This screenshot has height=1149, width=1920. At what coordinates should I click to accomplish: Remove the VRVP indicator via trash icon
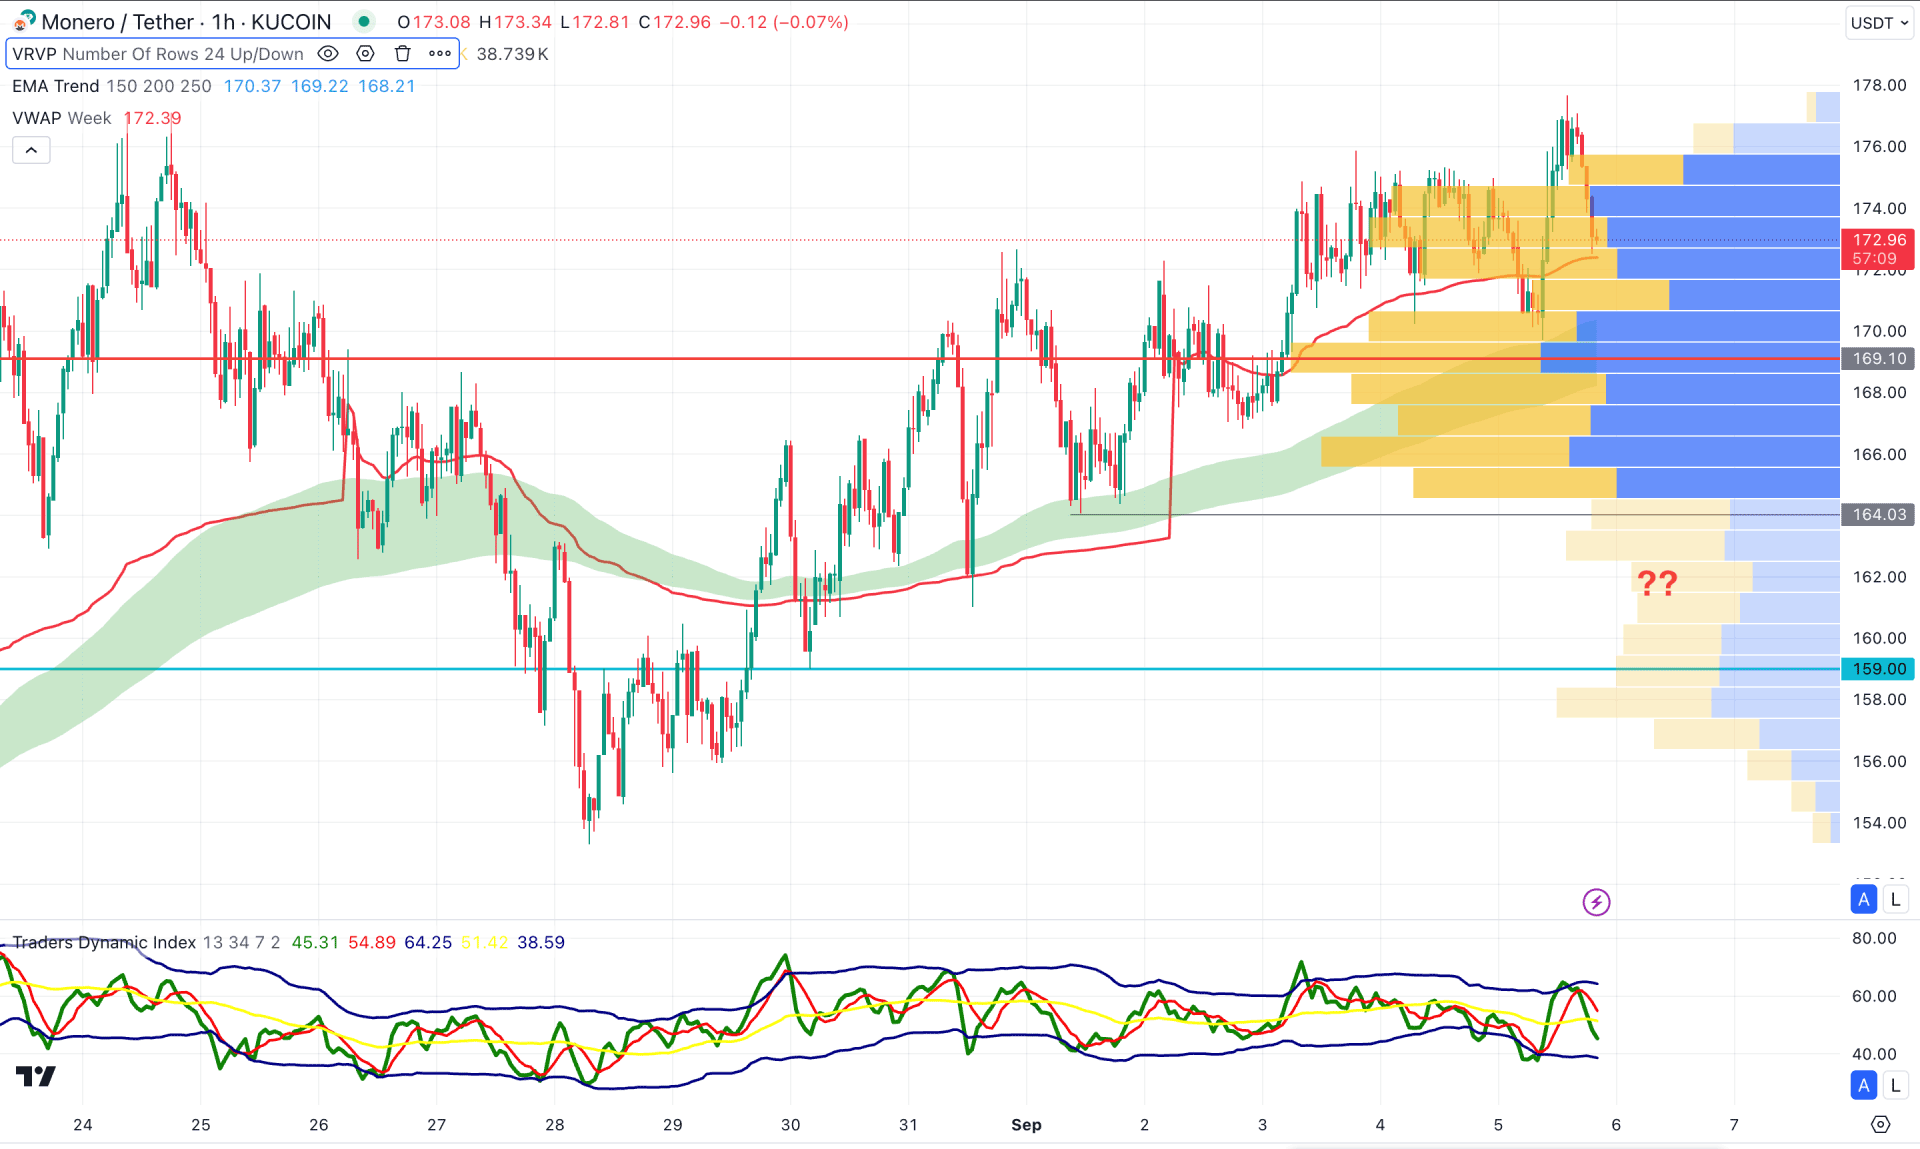click(403, 54)
